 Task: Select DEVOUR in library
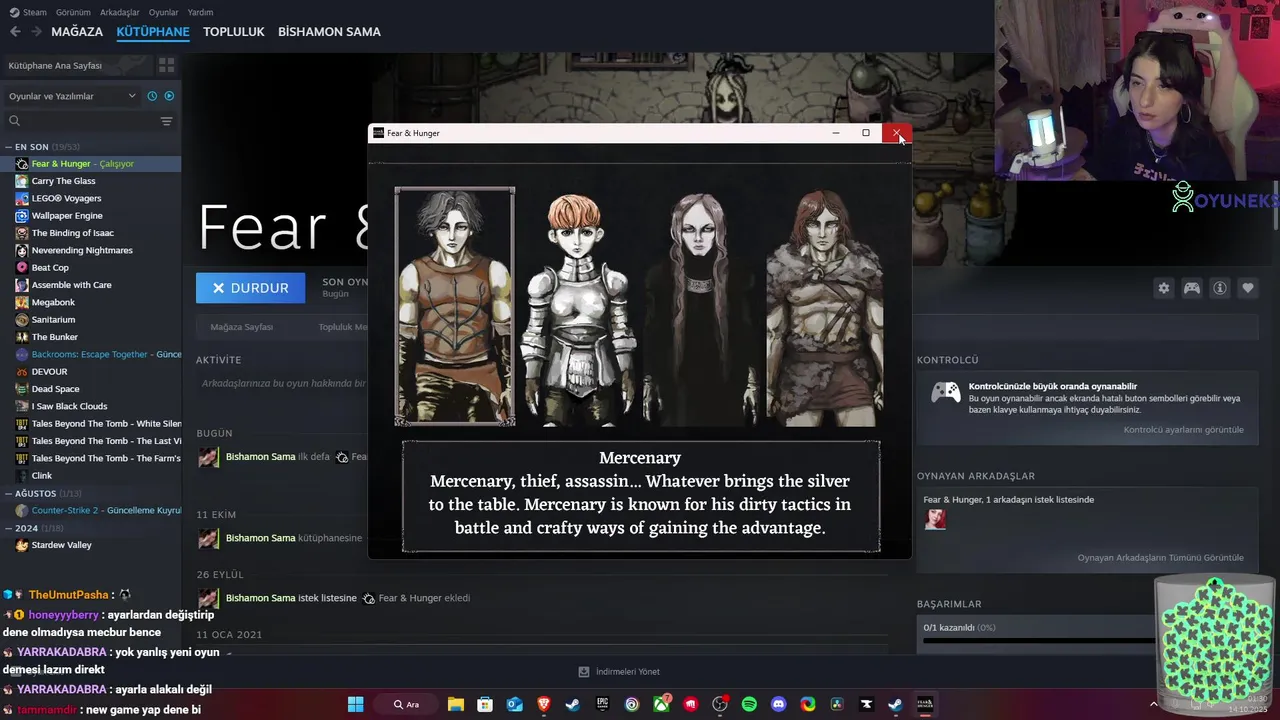coord(90,372)
